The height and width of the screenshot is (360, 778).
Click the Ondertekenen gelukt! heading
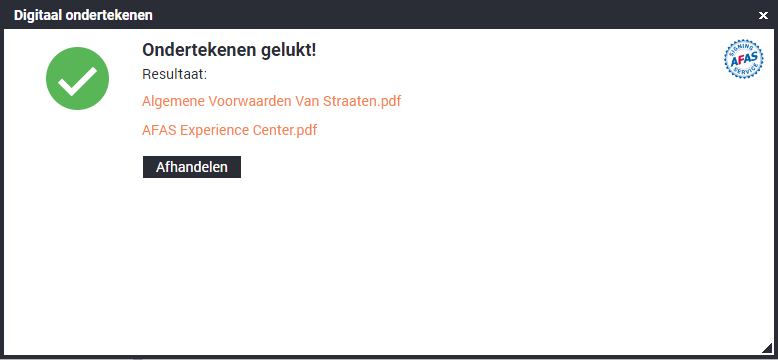coord(229,50)
